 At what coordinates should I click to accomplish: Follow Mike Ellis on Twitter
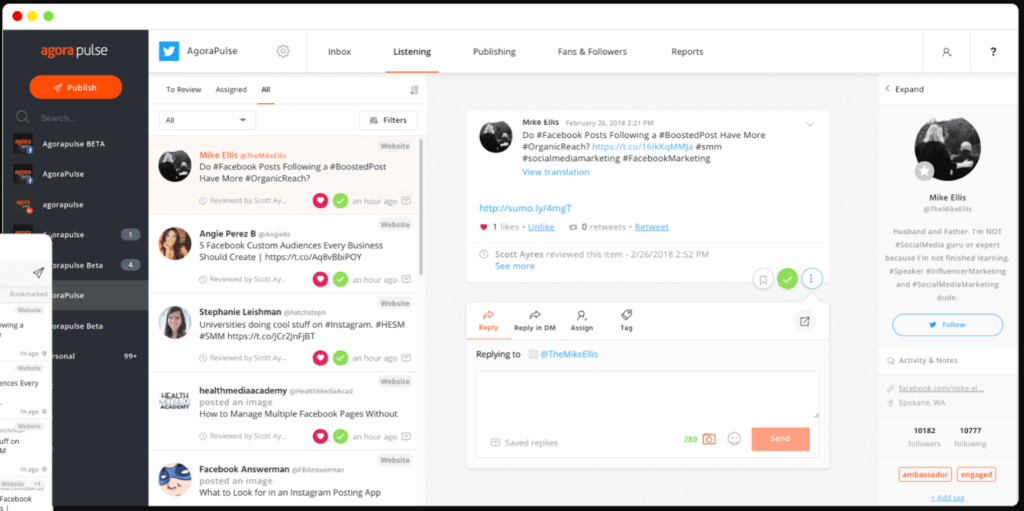(948, 325)
